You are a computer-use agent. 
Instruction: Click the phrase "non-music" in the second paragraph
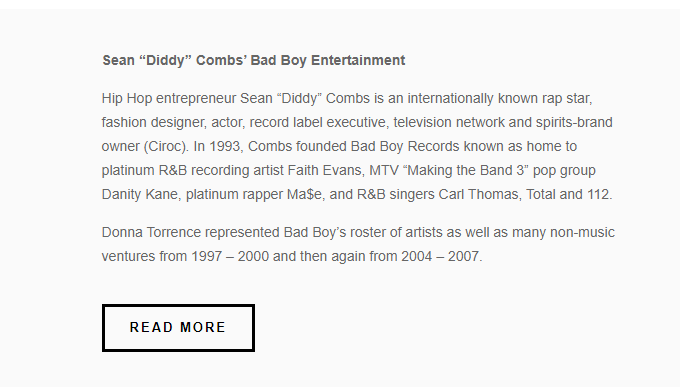[582, 232]
